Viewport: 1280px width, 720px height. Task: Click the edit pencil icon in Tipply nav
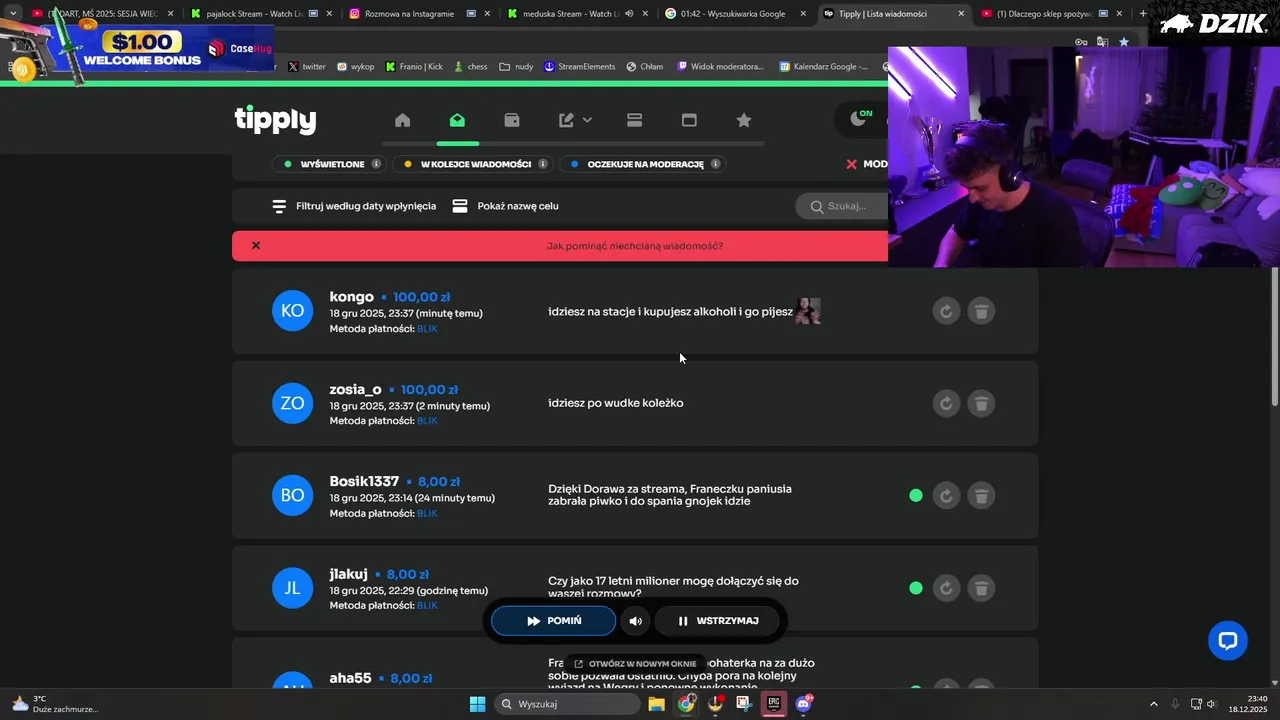(x=566, y=120)
